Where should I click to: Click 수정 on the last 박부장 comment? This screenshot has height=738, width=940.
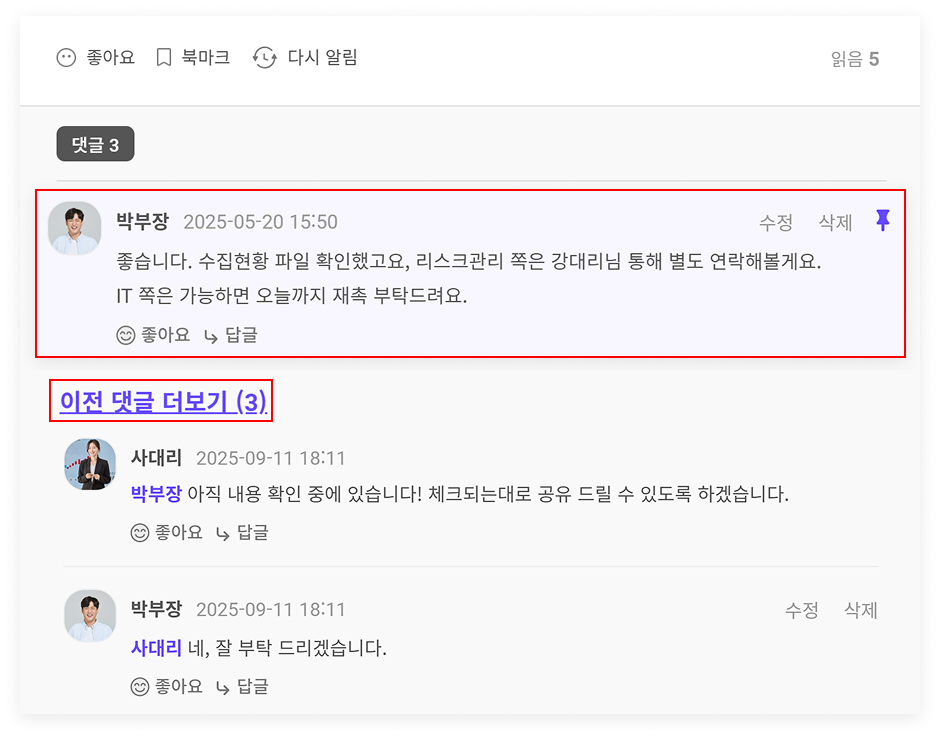(x=802, y=610)
